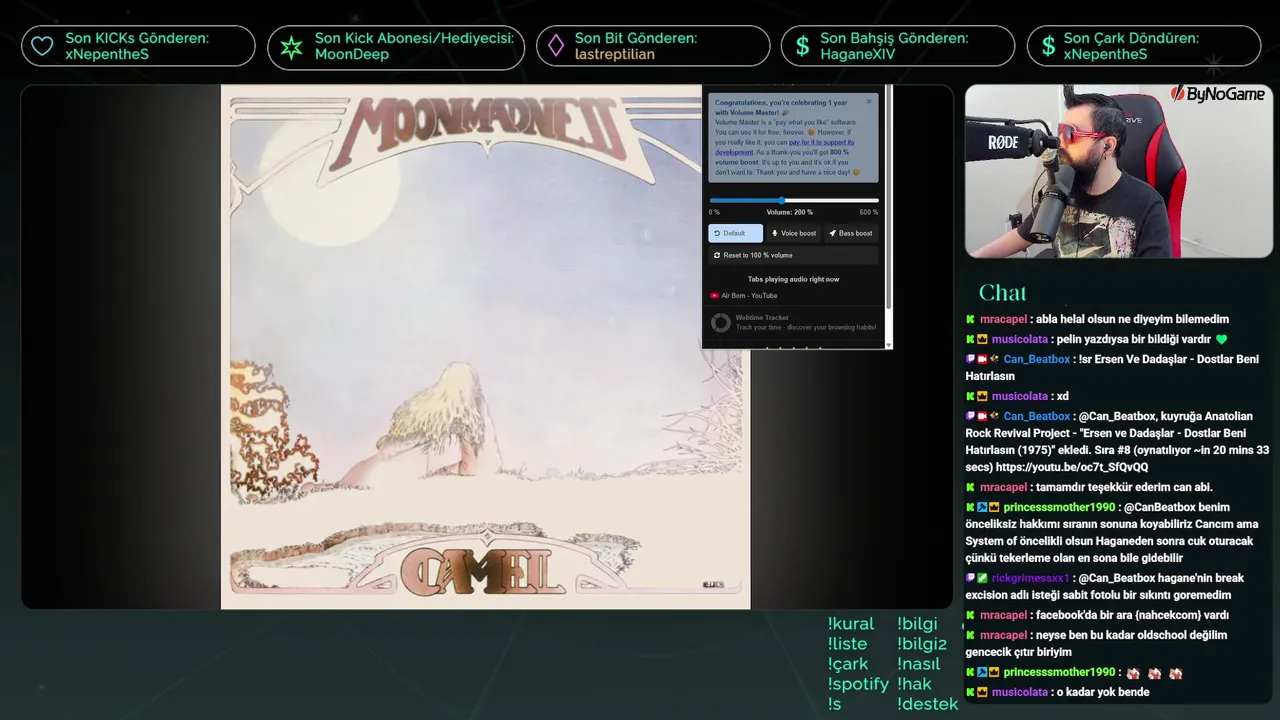The image size is (1280, 720).
Task: Click the lastreptilian bit sender name
Action: pos(615,54)
